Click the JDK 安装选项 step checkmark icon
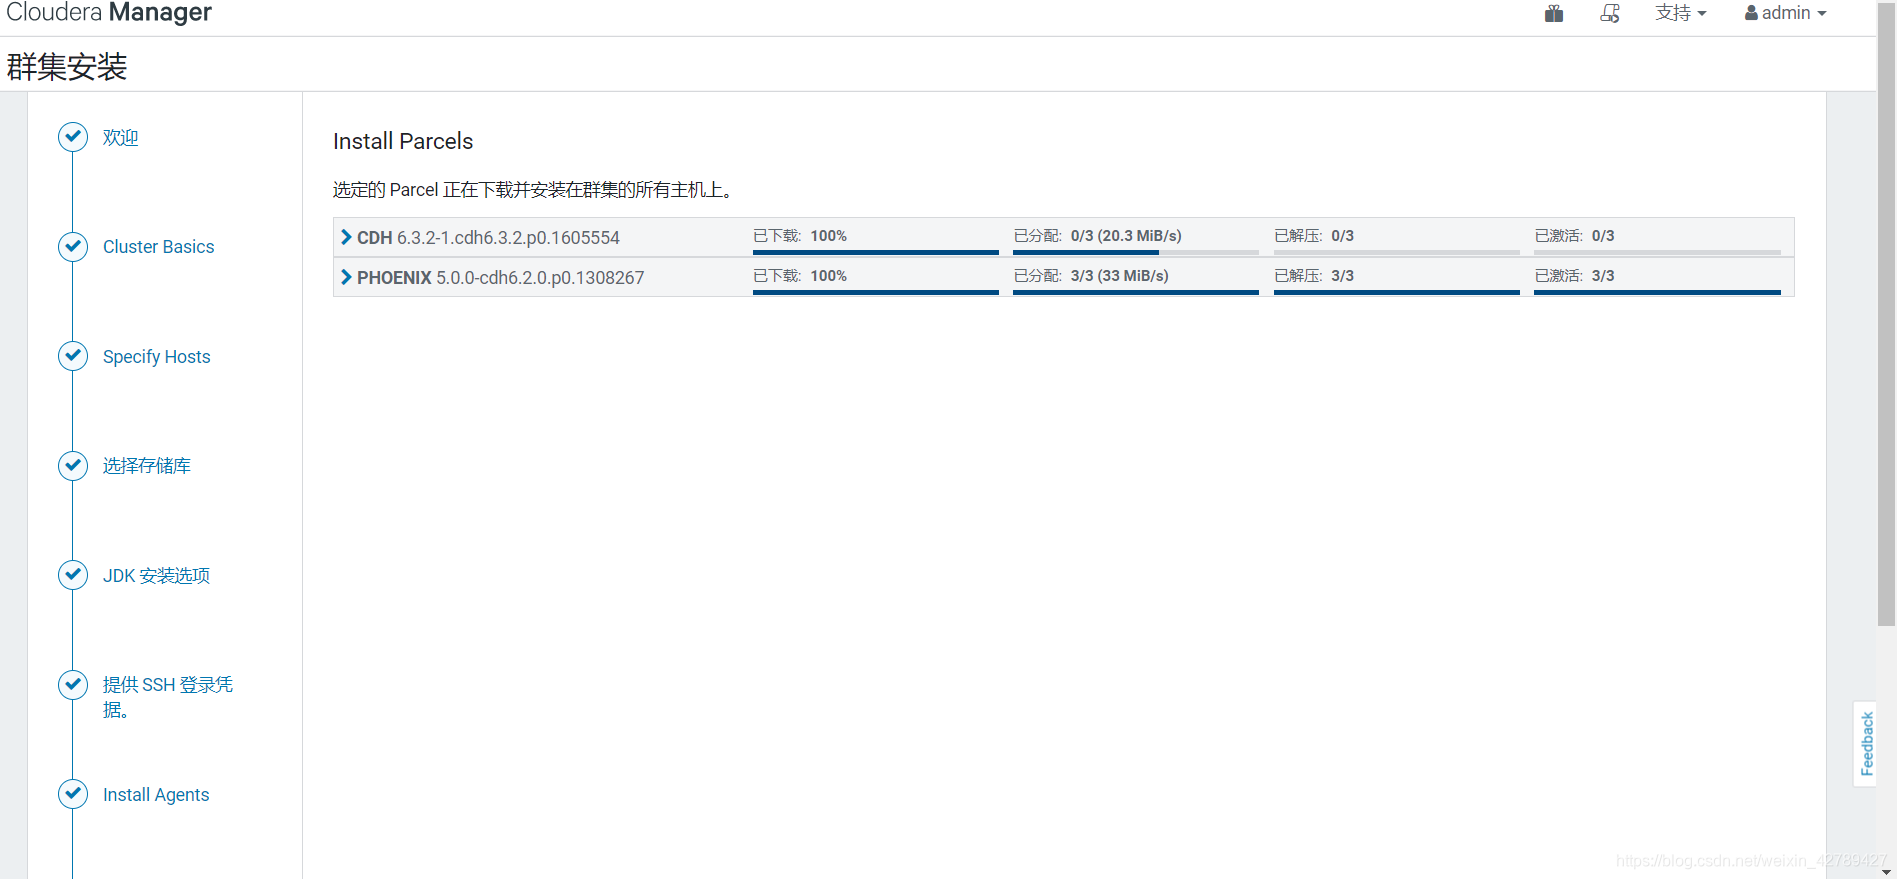Viewport: 1897px width, 879px height. click(73, 575)
